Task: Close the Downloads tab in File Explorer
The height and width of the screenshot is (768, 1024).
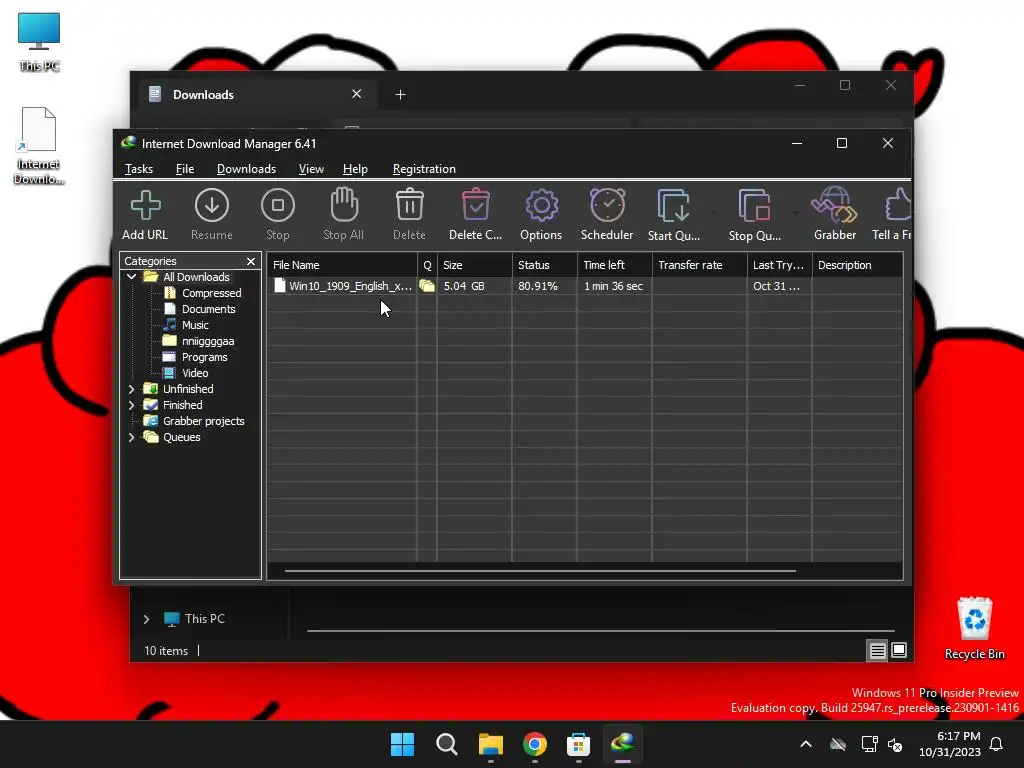Action: [357, 94]
